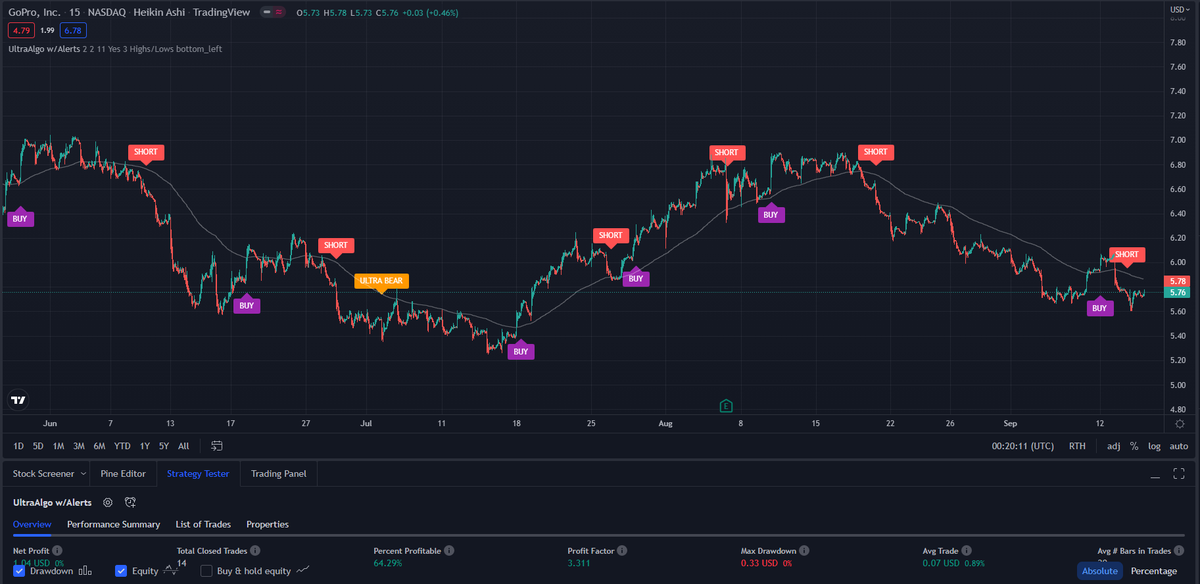Click the buy & hold equity line icon
Screen dimensions: 1200x584
click(x=303, y=571)
